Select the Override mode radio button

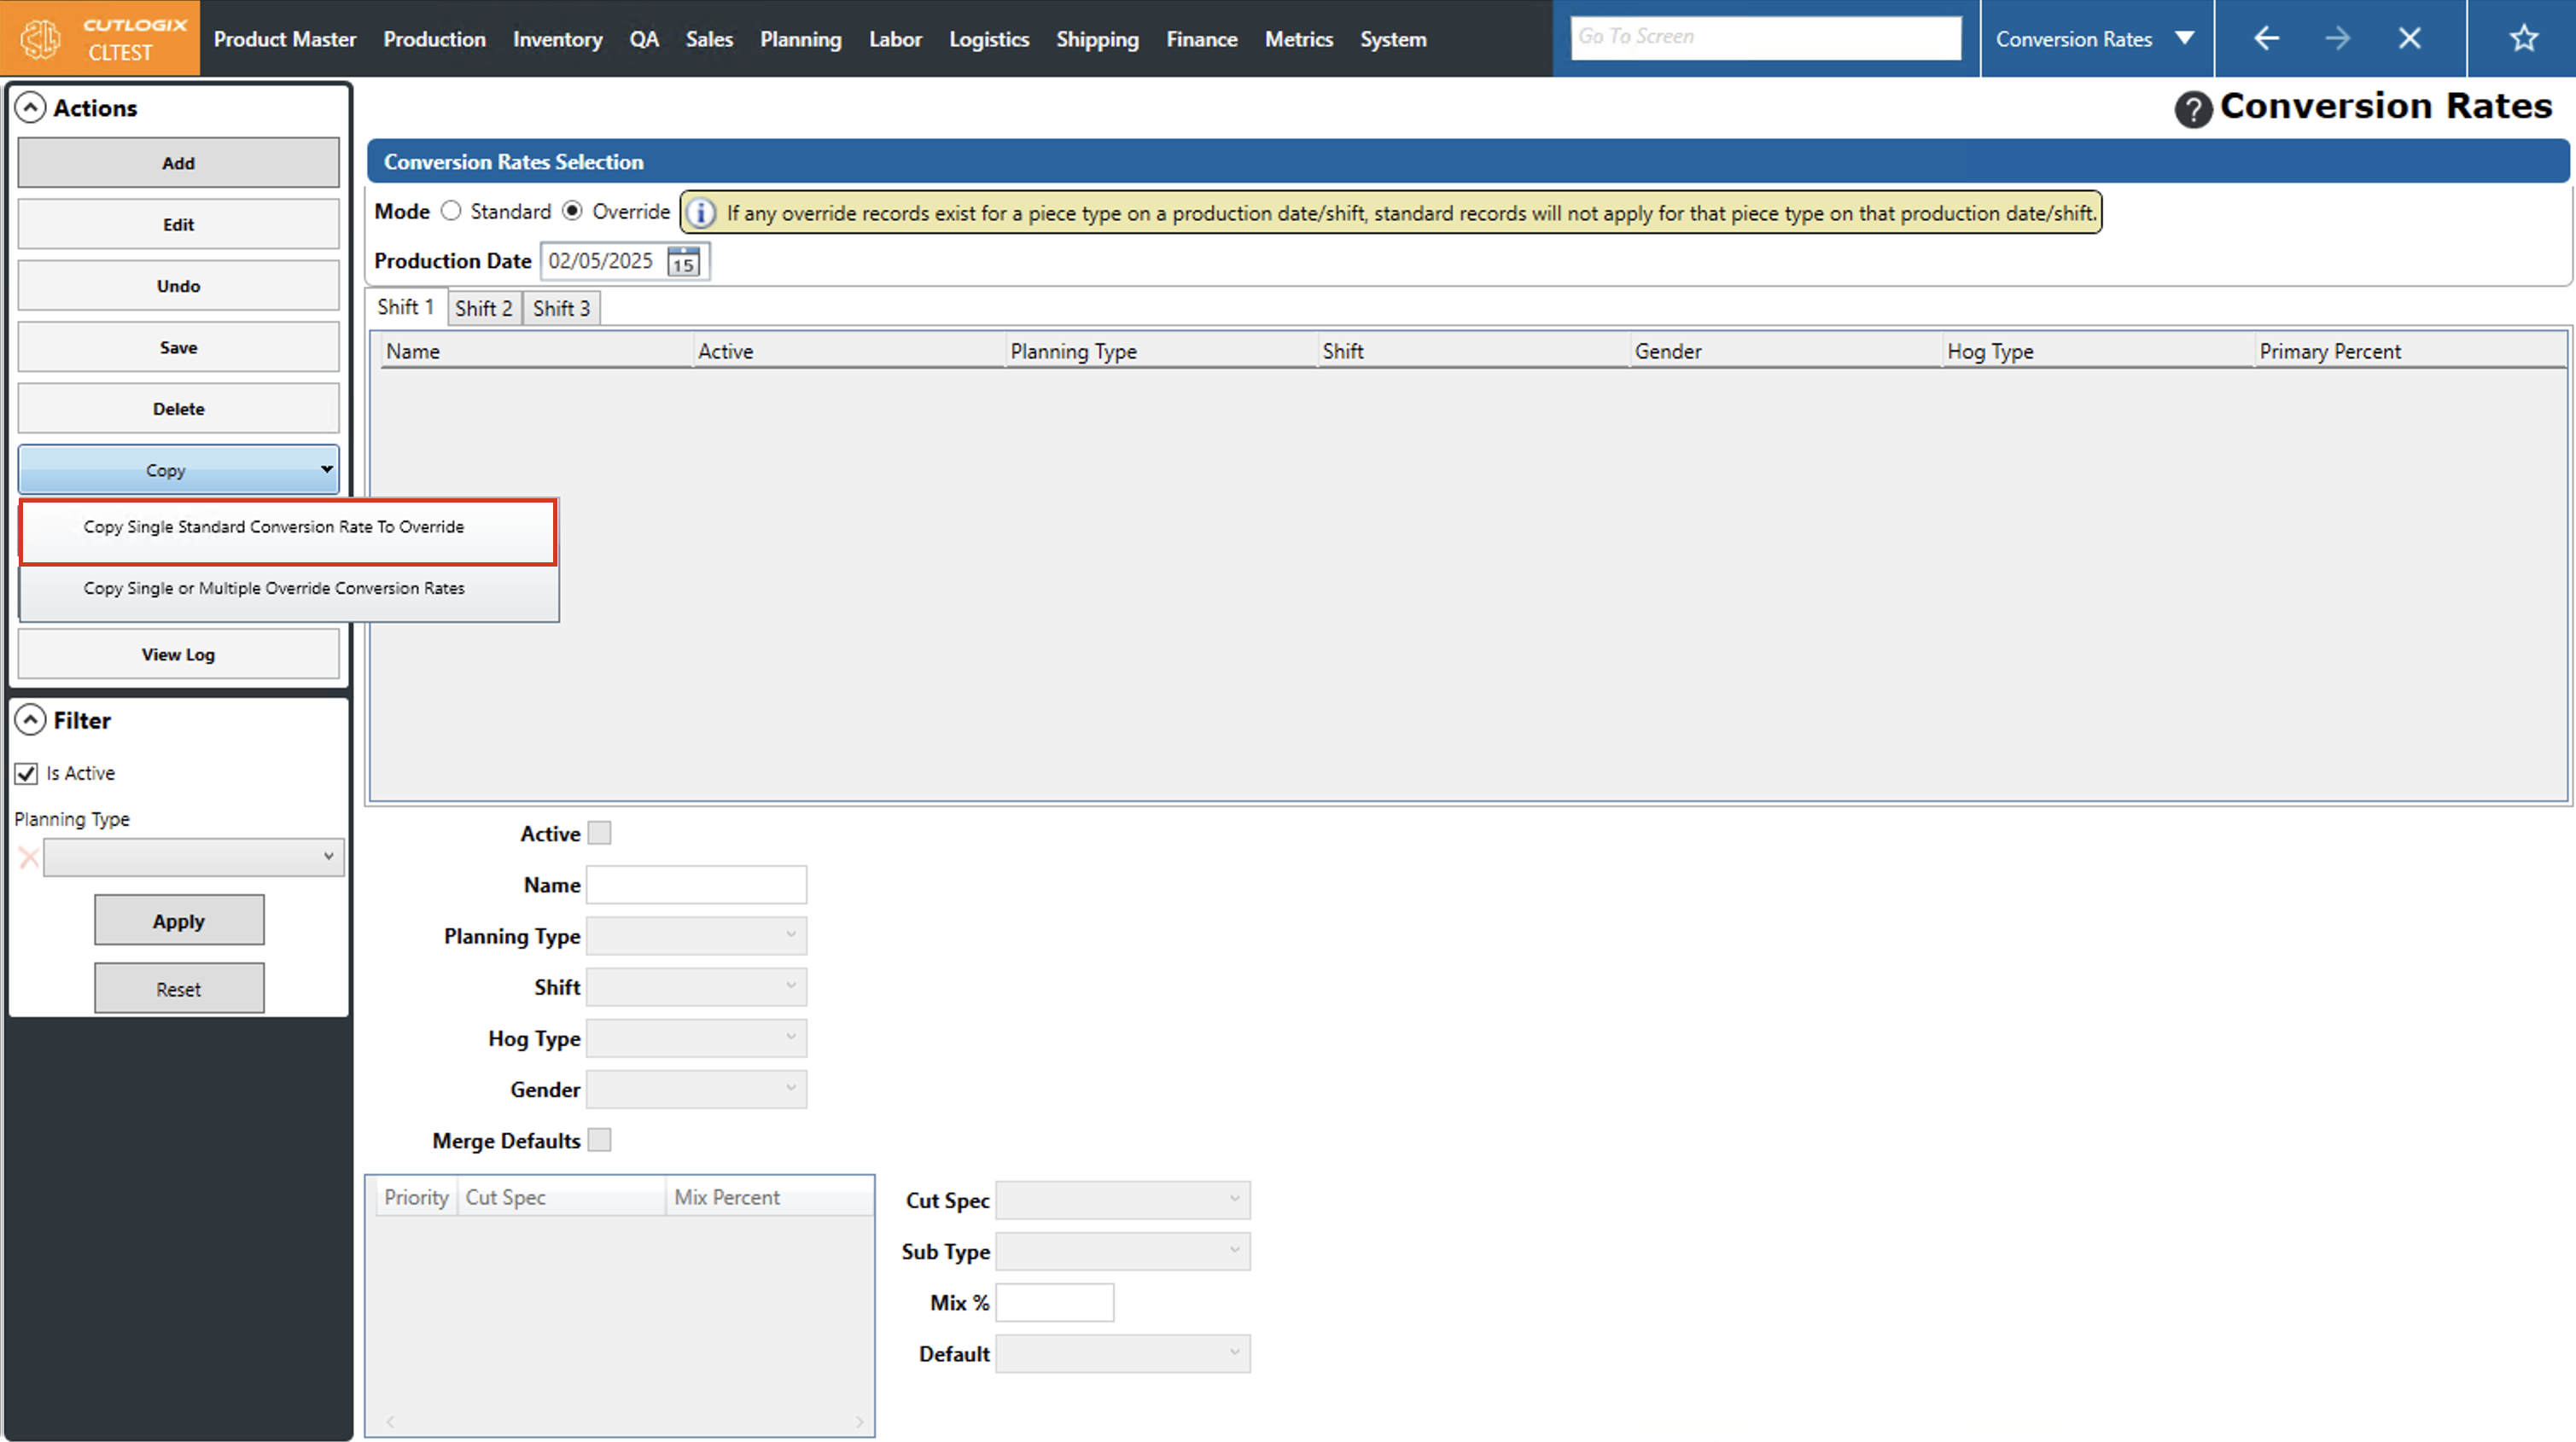572,211
